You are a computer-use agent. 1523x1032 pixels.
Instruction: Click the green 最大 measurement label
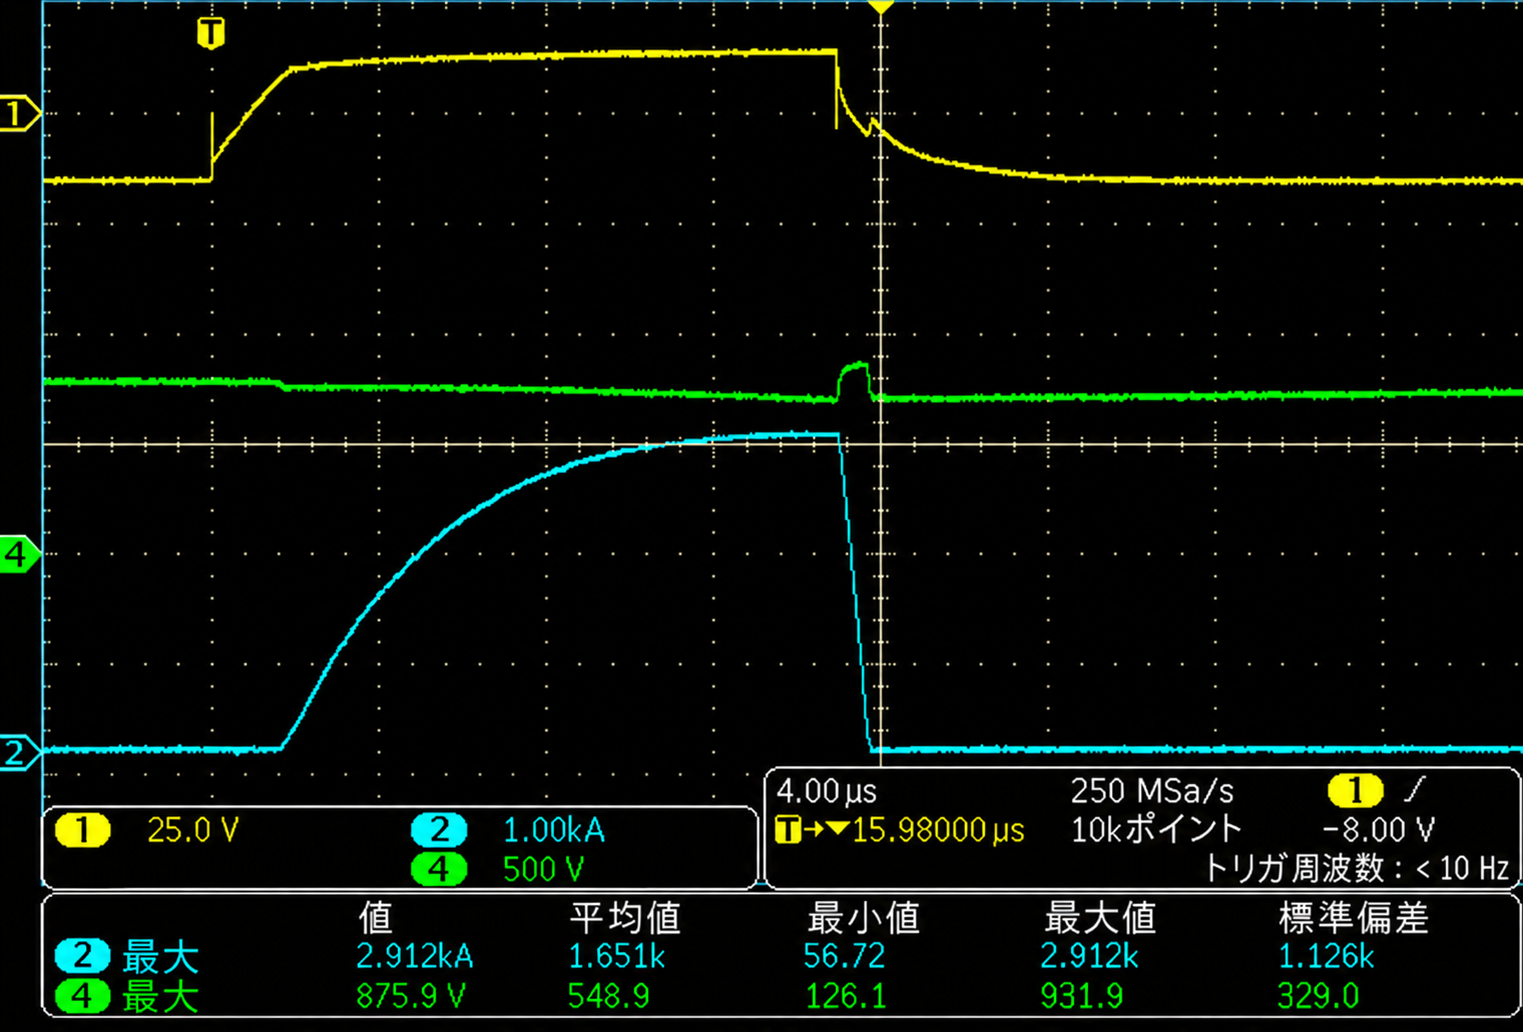point(160,996)
